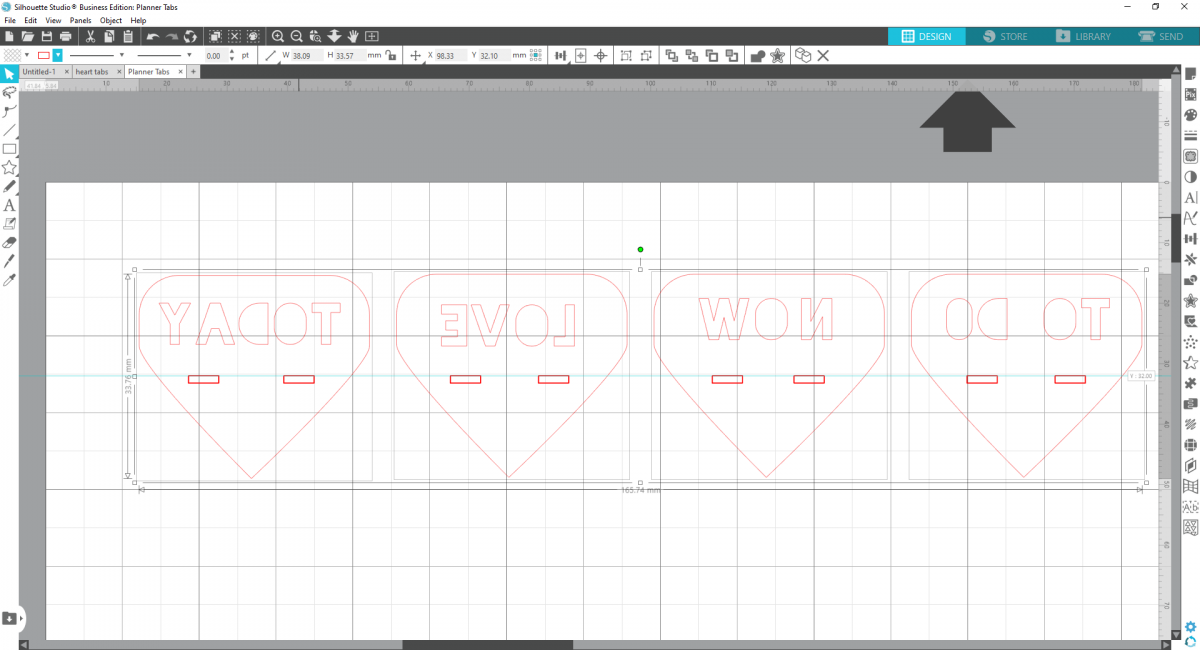The width and height of the screenshot is (1200, 650).
Task: Copy selection with the Copy icon
Action: [109, 36]
